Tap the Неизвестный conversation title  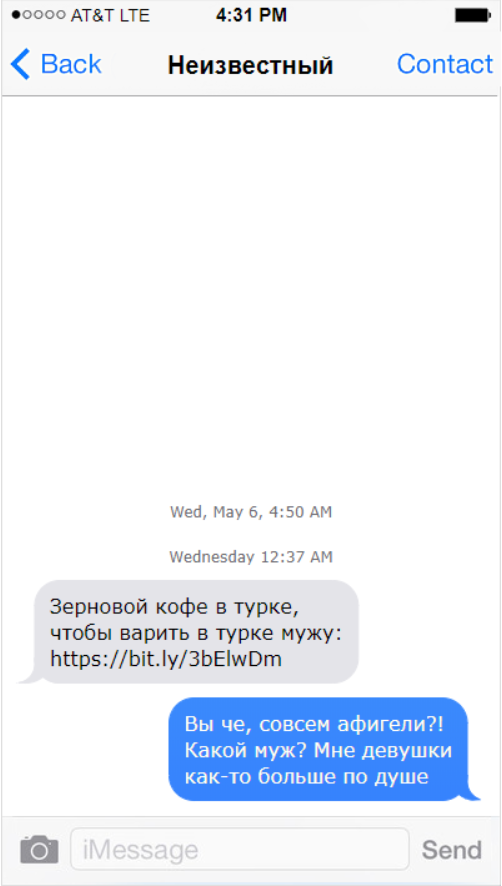[x=250, y=66]
